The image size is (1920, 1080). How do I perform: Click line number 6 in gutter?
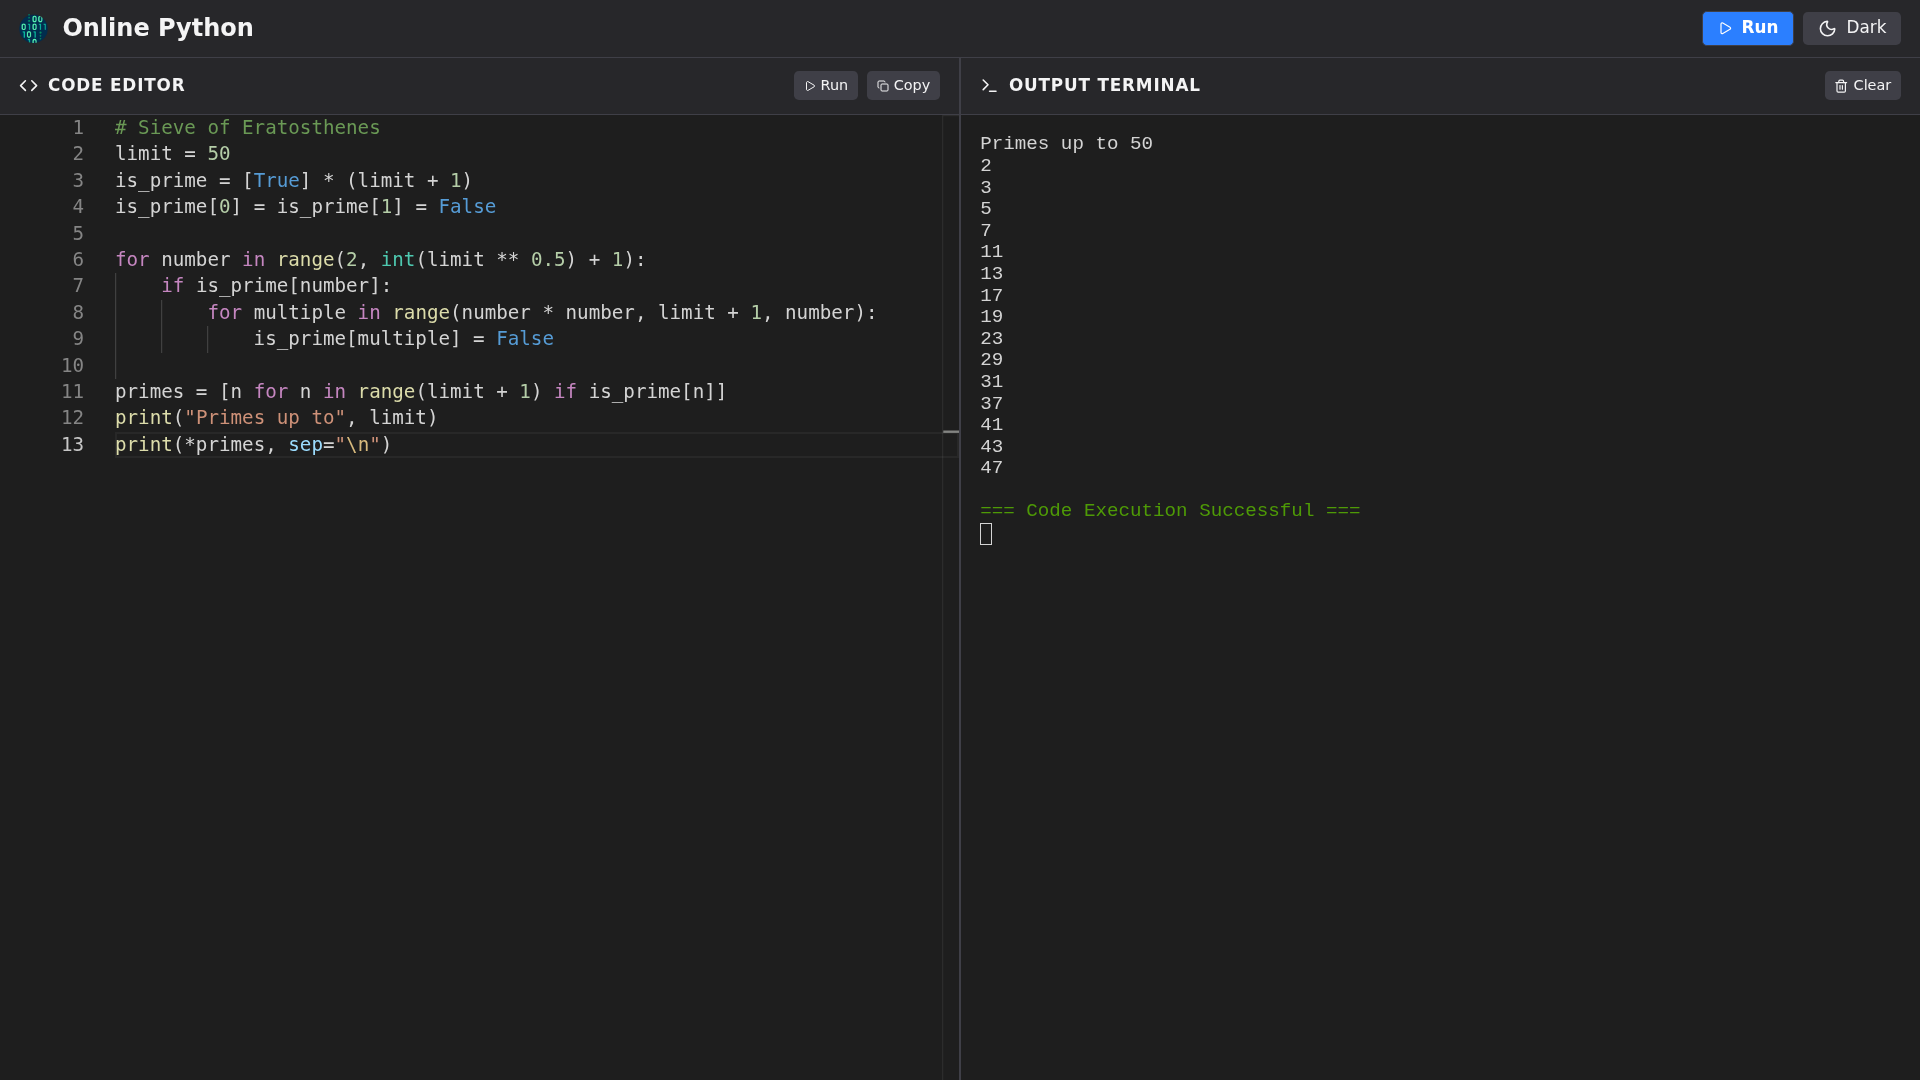click(78, 260)
